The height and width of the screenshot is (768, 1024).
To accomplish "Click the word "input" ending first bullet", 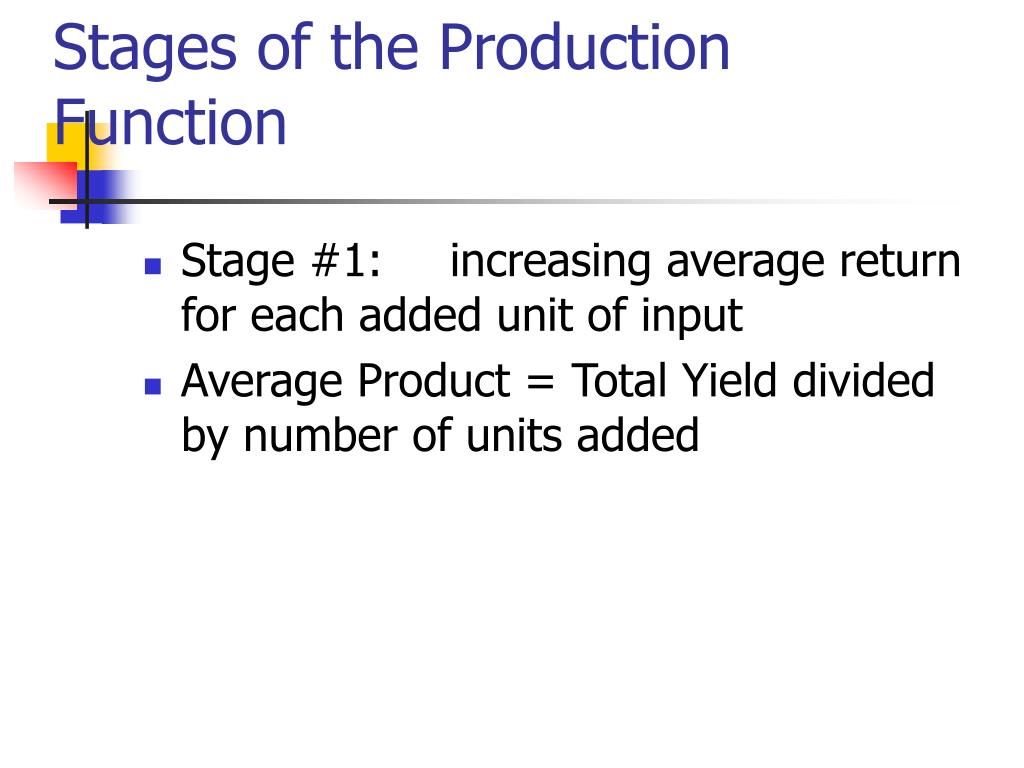I will tap(692, 317).
